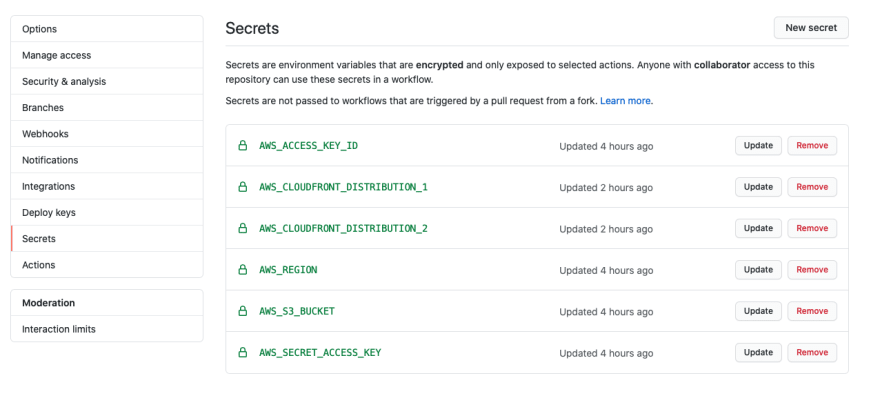Image resolution: width=880 pixels, height=396 pixels.
Task: Click the lock icon beside AWS_ACCESS_KEY_ID
Action: (242, 146)
